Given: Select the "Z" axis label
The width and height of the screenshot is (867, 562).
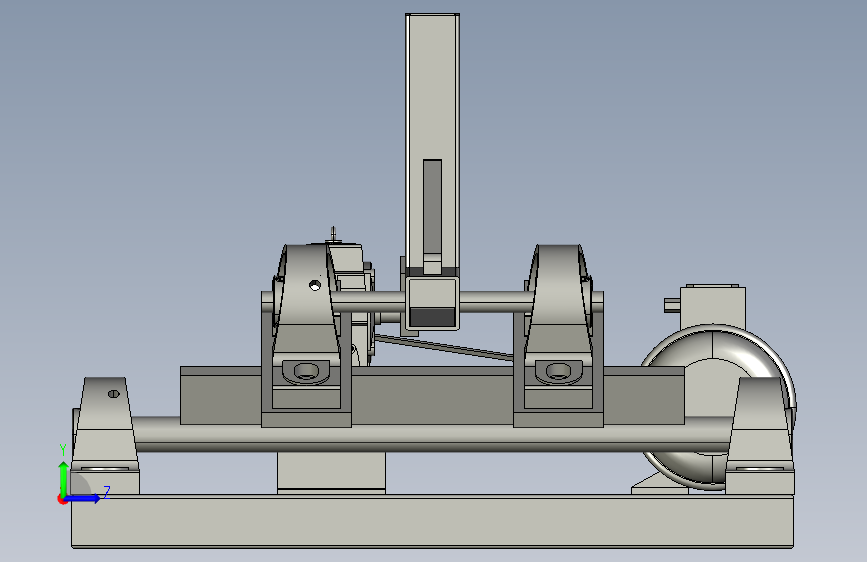Looking at the screenshot, I should (x=107, y=492).
